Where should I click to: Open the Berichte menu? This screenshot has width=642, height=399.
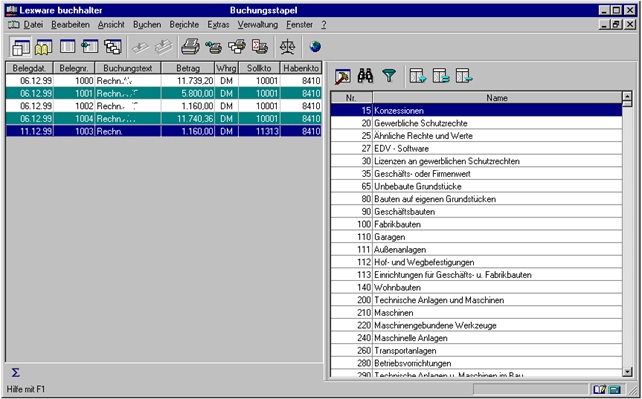[x=184, y=25]
